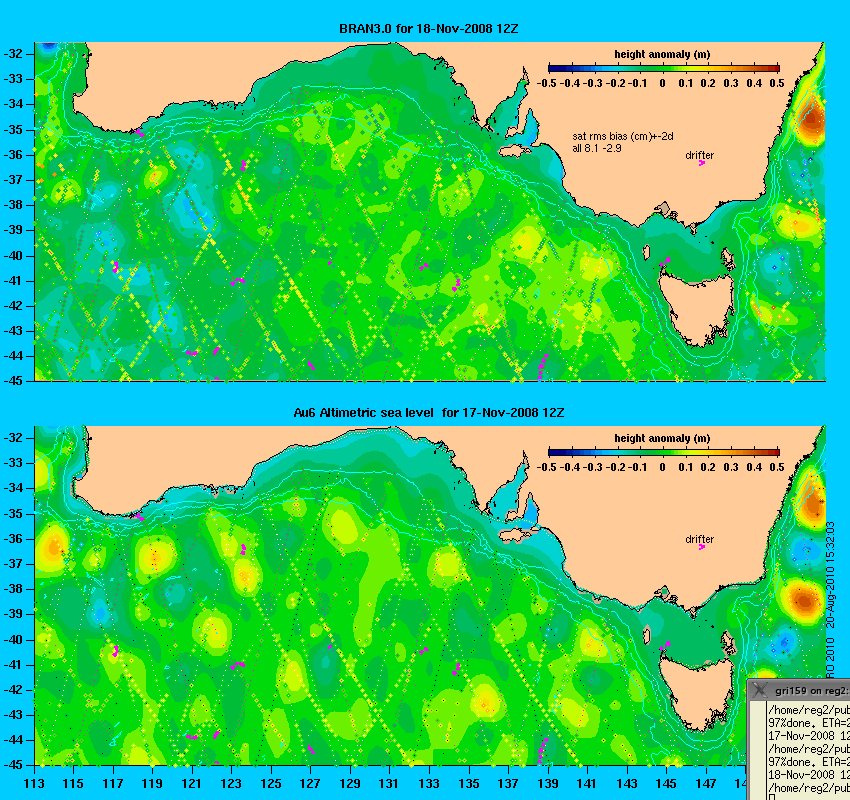850x800 pixels.
Task: Click the '0' color bar label in the BRAN3.0 panel
Action: [x=662, y=83]
